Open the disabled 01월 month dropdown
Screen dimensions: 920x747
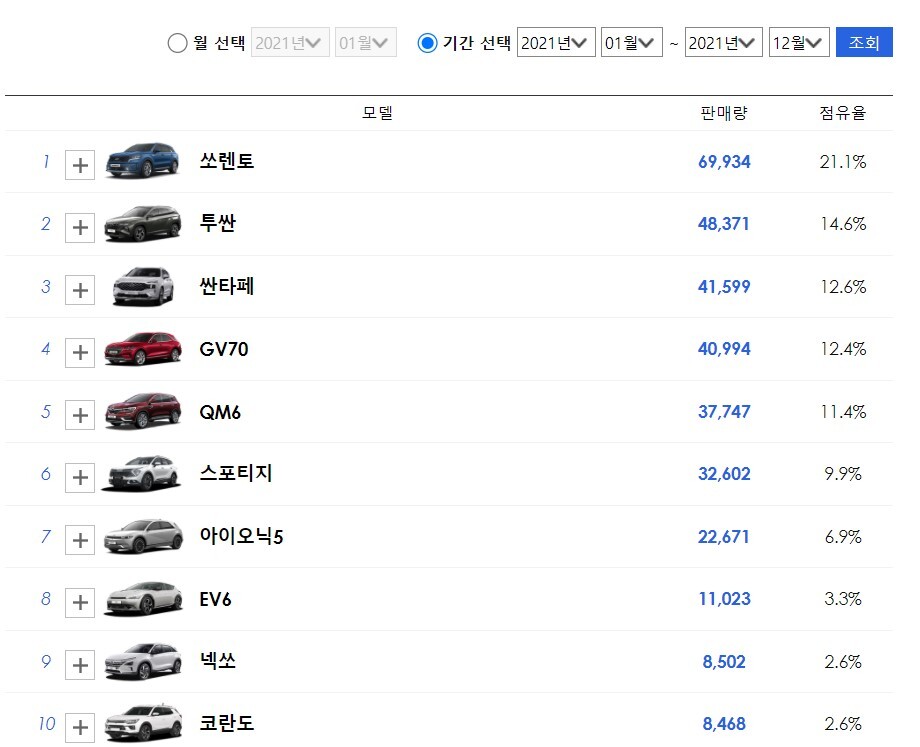click(x=366, y=42)
